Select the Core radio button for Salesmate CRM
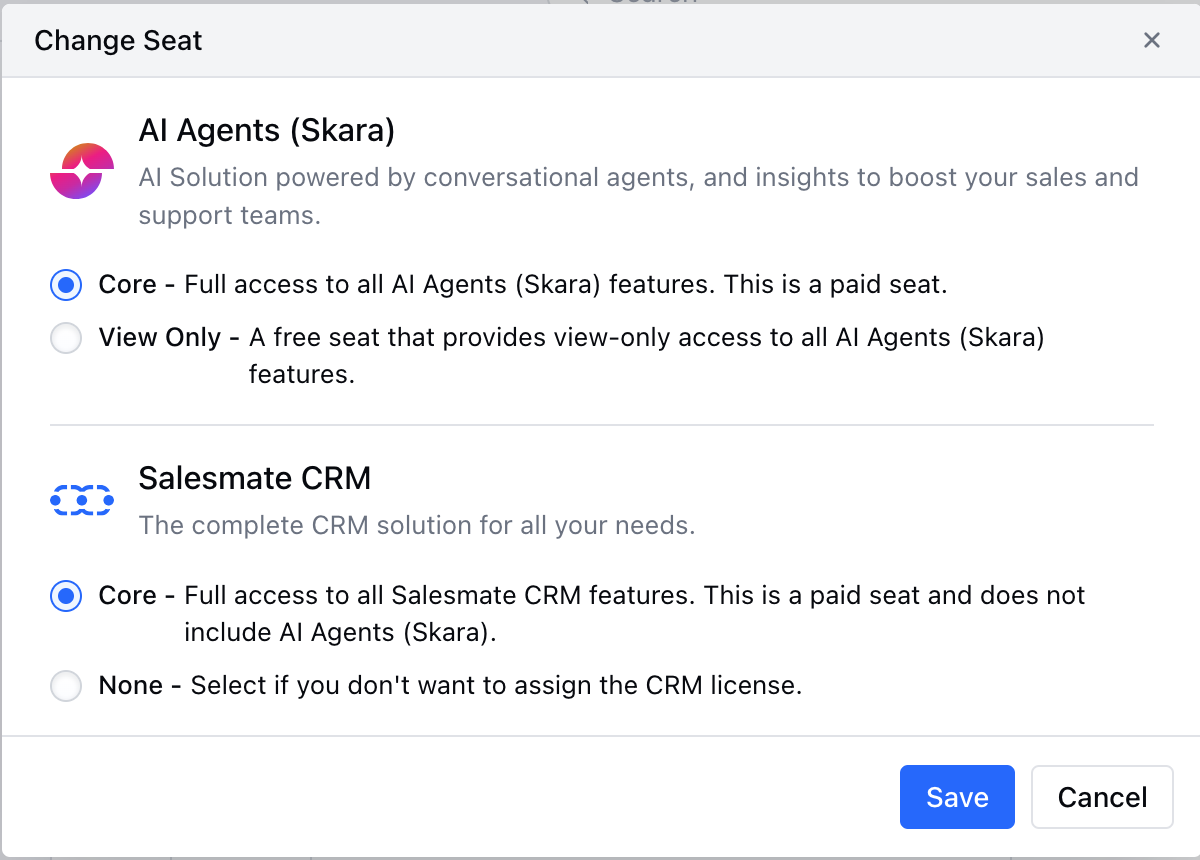This screenshot has width=1200, height=860. [66, 596]
